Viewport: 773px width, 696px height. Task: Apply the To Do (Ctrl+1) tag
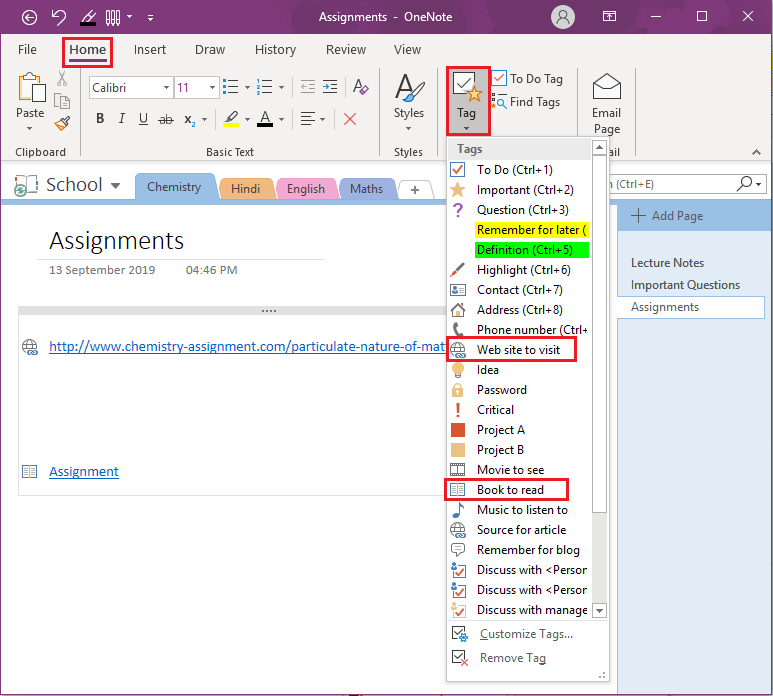pyautogui.click(x=519, y=170)
